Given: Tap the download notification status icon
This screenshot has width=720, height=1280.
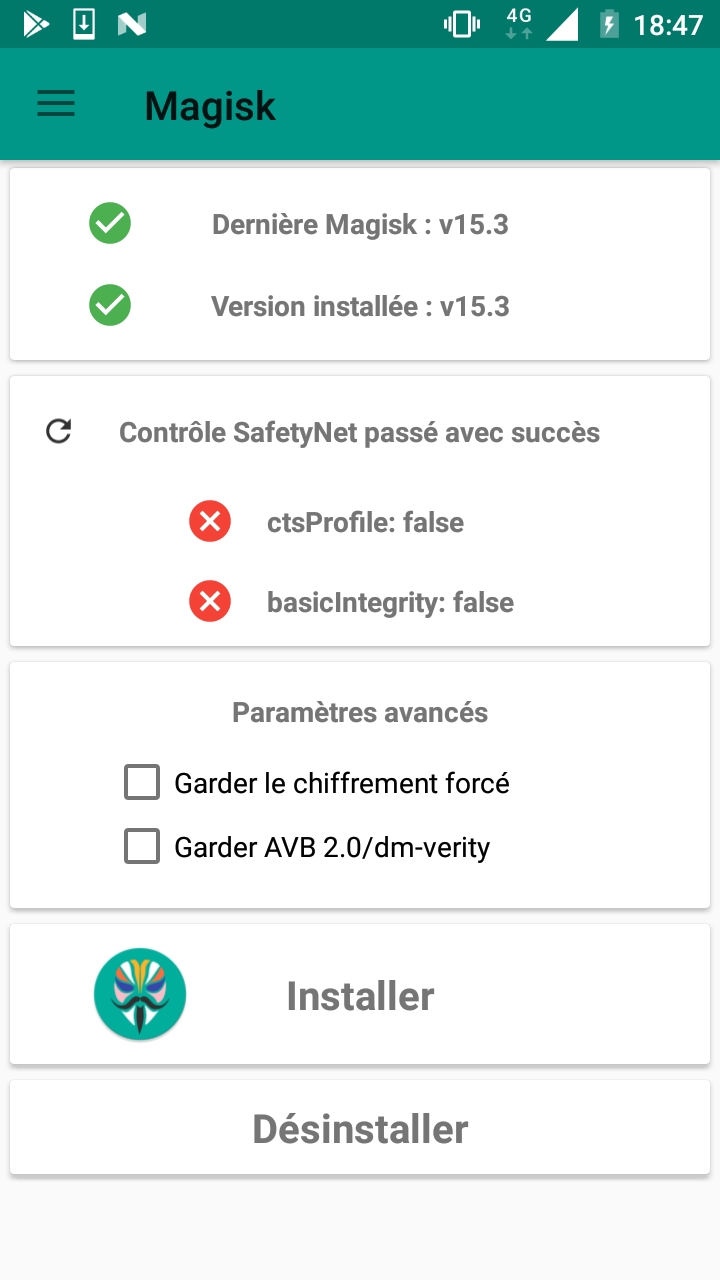Looking at the screenshot, I should pyautogui.click(x=84, y=24).
